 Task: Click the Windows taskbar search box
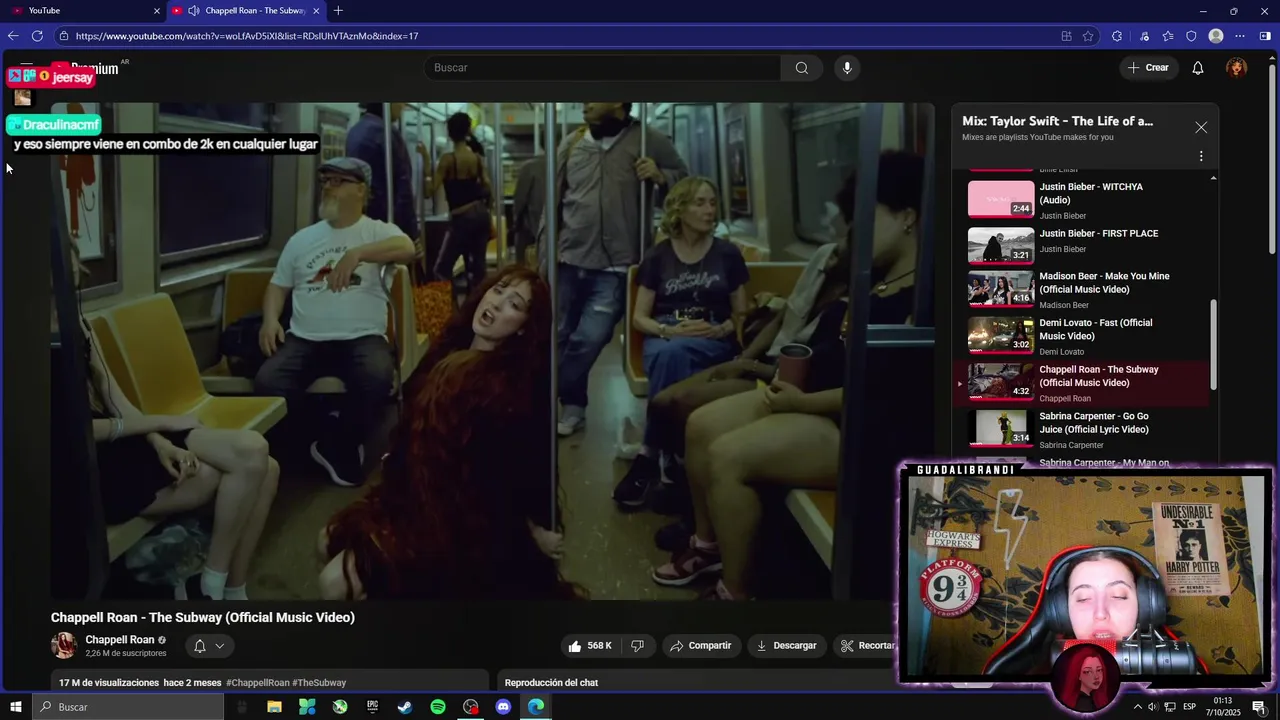click(x=128, y=707)
